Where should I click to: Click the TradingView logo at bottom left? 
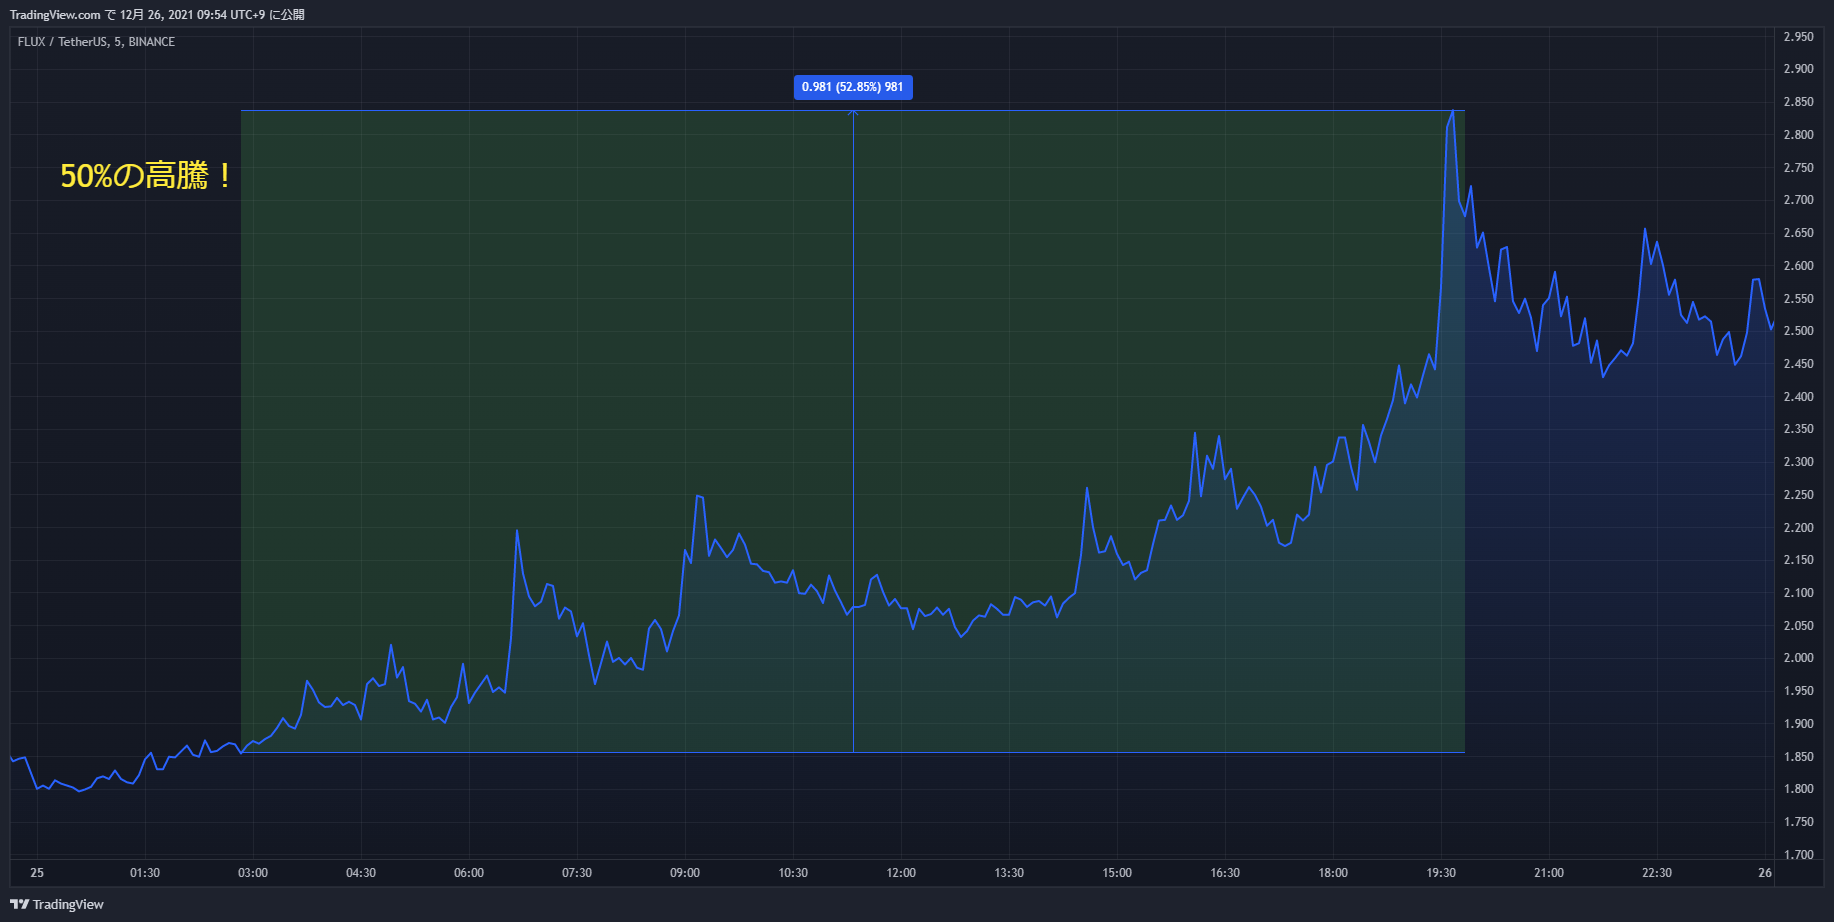point(57,904)
